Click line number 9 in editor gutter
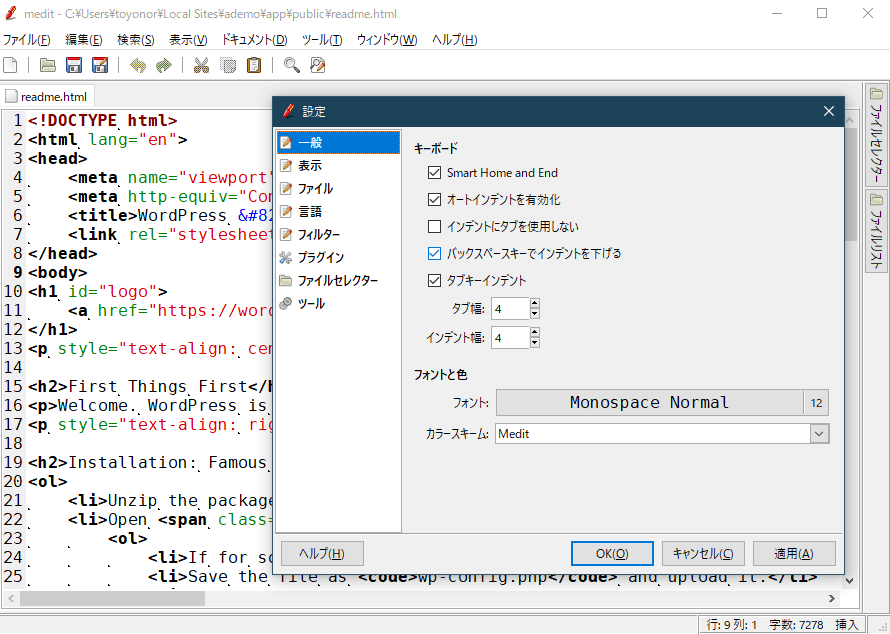This screenshot has height=634, width=890. [18, 272]
